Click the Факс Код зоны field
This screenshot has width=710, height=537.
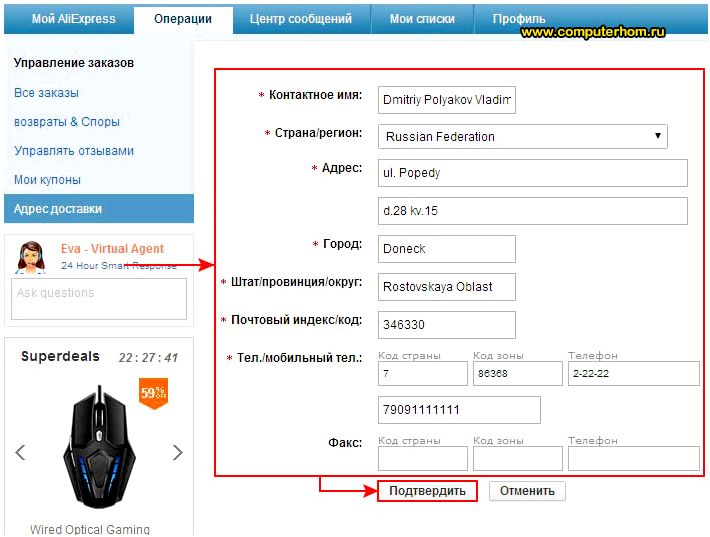[518, 459]
